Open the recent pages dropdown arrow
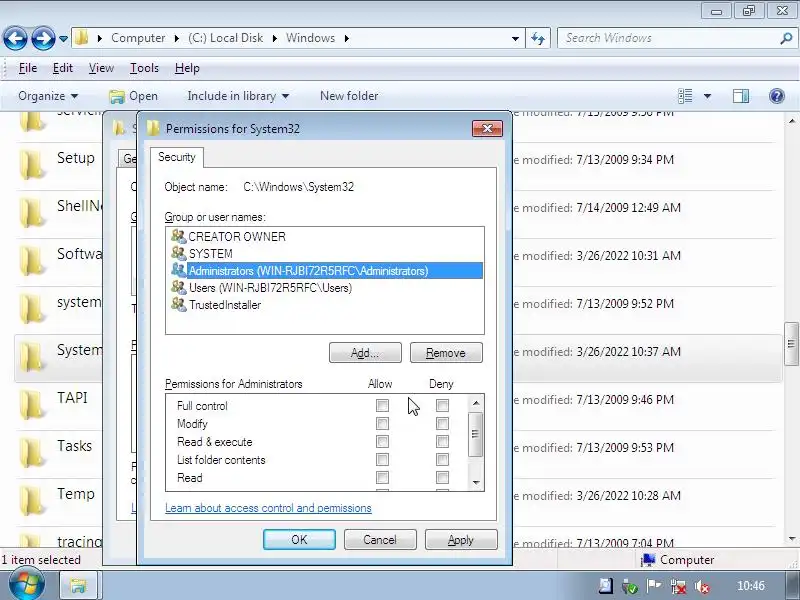Image resolution: width=800 pixels, height=600 pixels. (x=63, y=39)
